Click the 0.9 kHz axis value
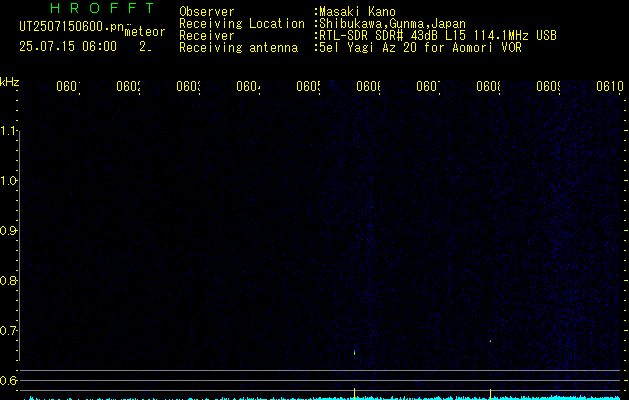The image size is (629, 400). click(9, 230)
